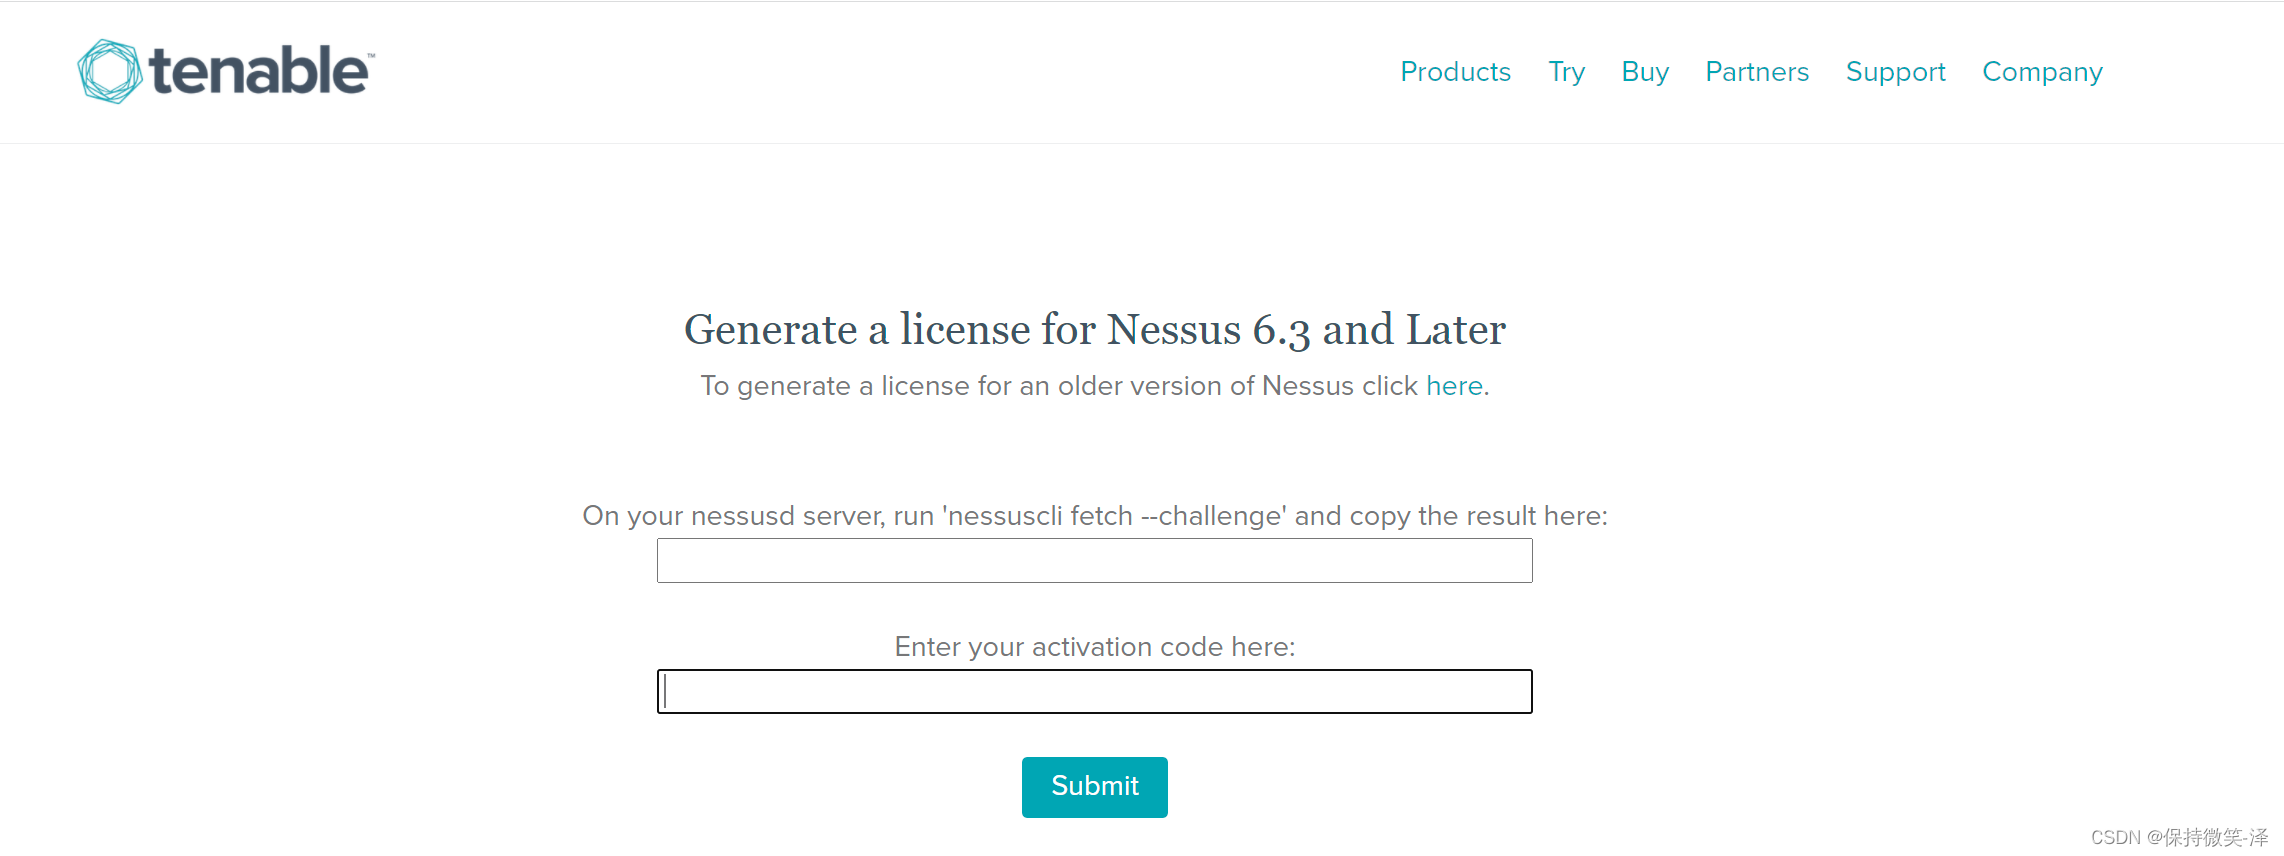Select Support in the top navigation
This screenshot has width=2284, height=856.
[x=1895, y=72]
